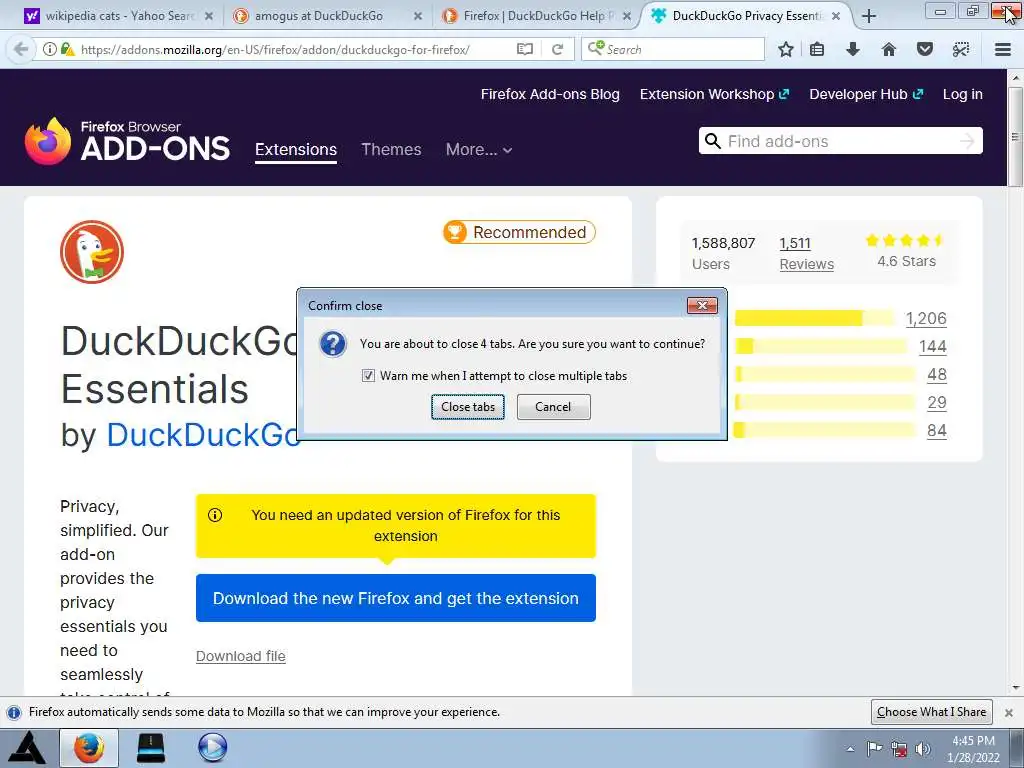Show hidden tray icons arrow
Image resolution: width=1024 pixels, height=768 pixels.
click(850, 750)
